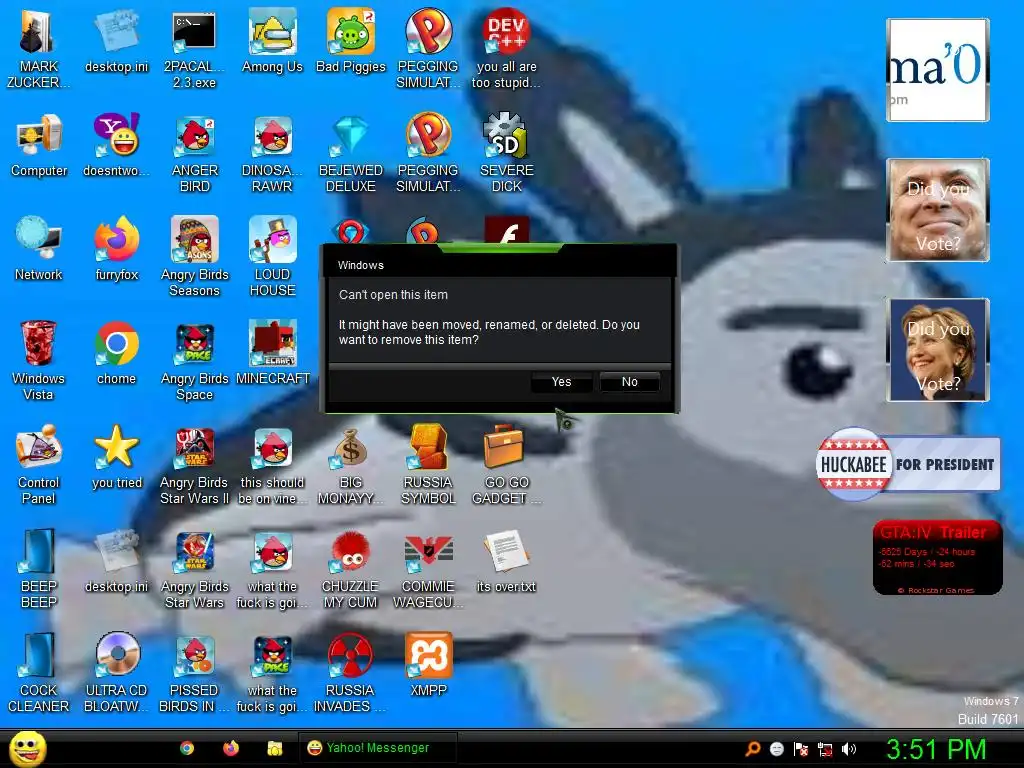1024x768 pixels.
Task: Select the PISSED BIRDS IN icon
Action: tap(195, 673)
